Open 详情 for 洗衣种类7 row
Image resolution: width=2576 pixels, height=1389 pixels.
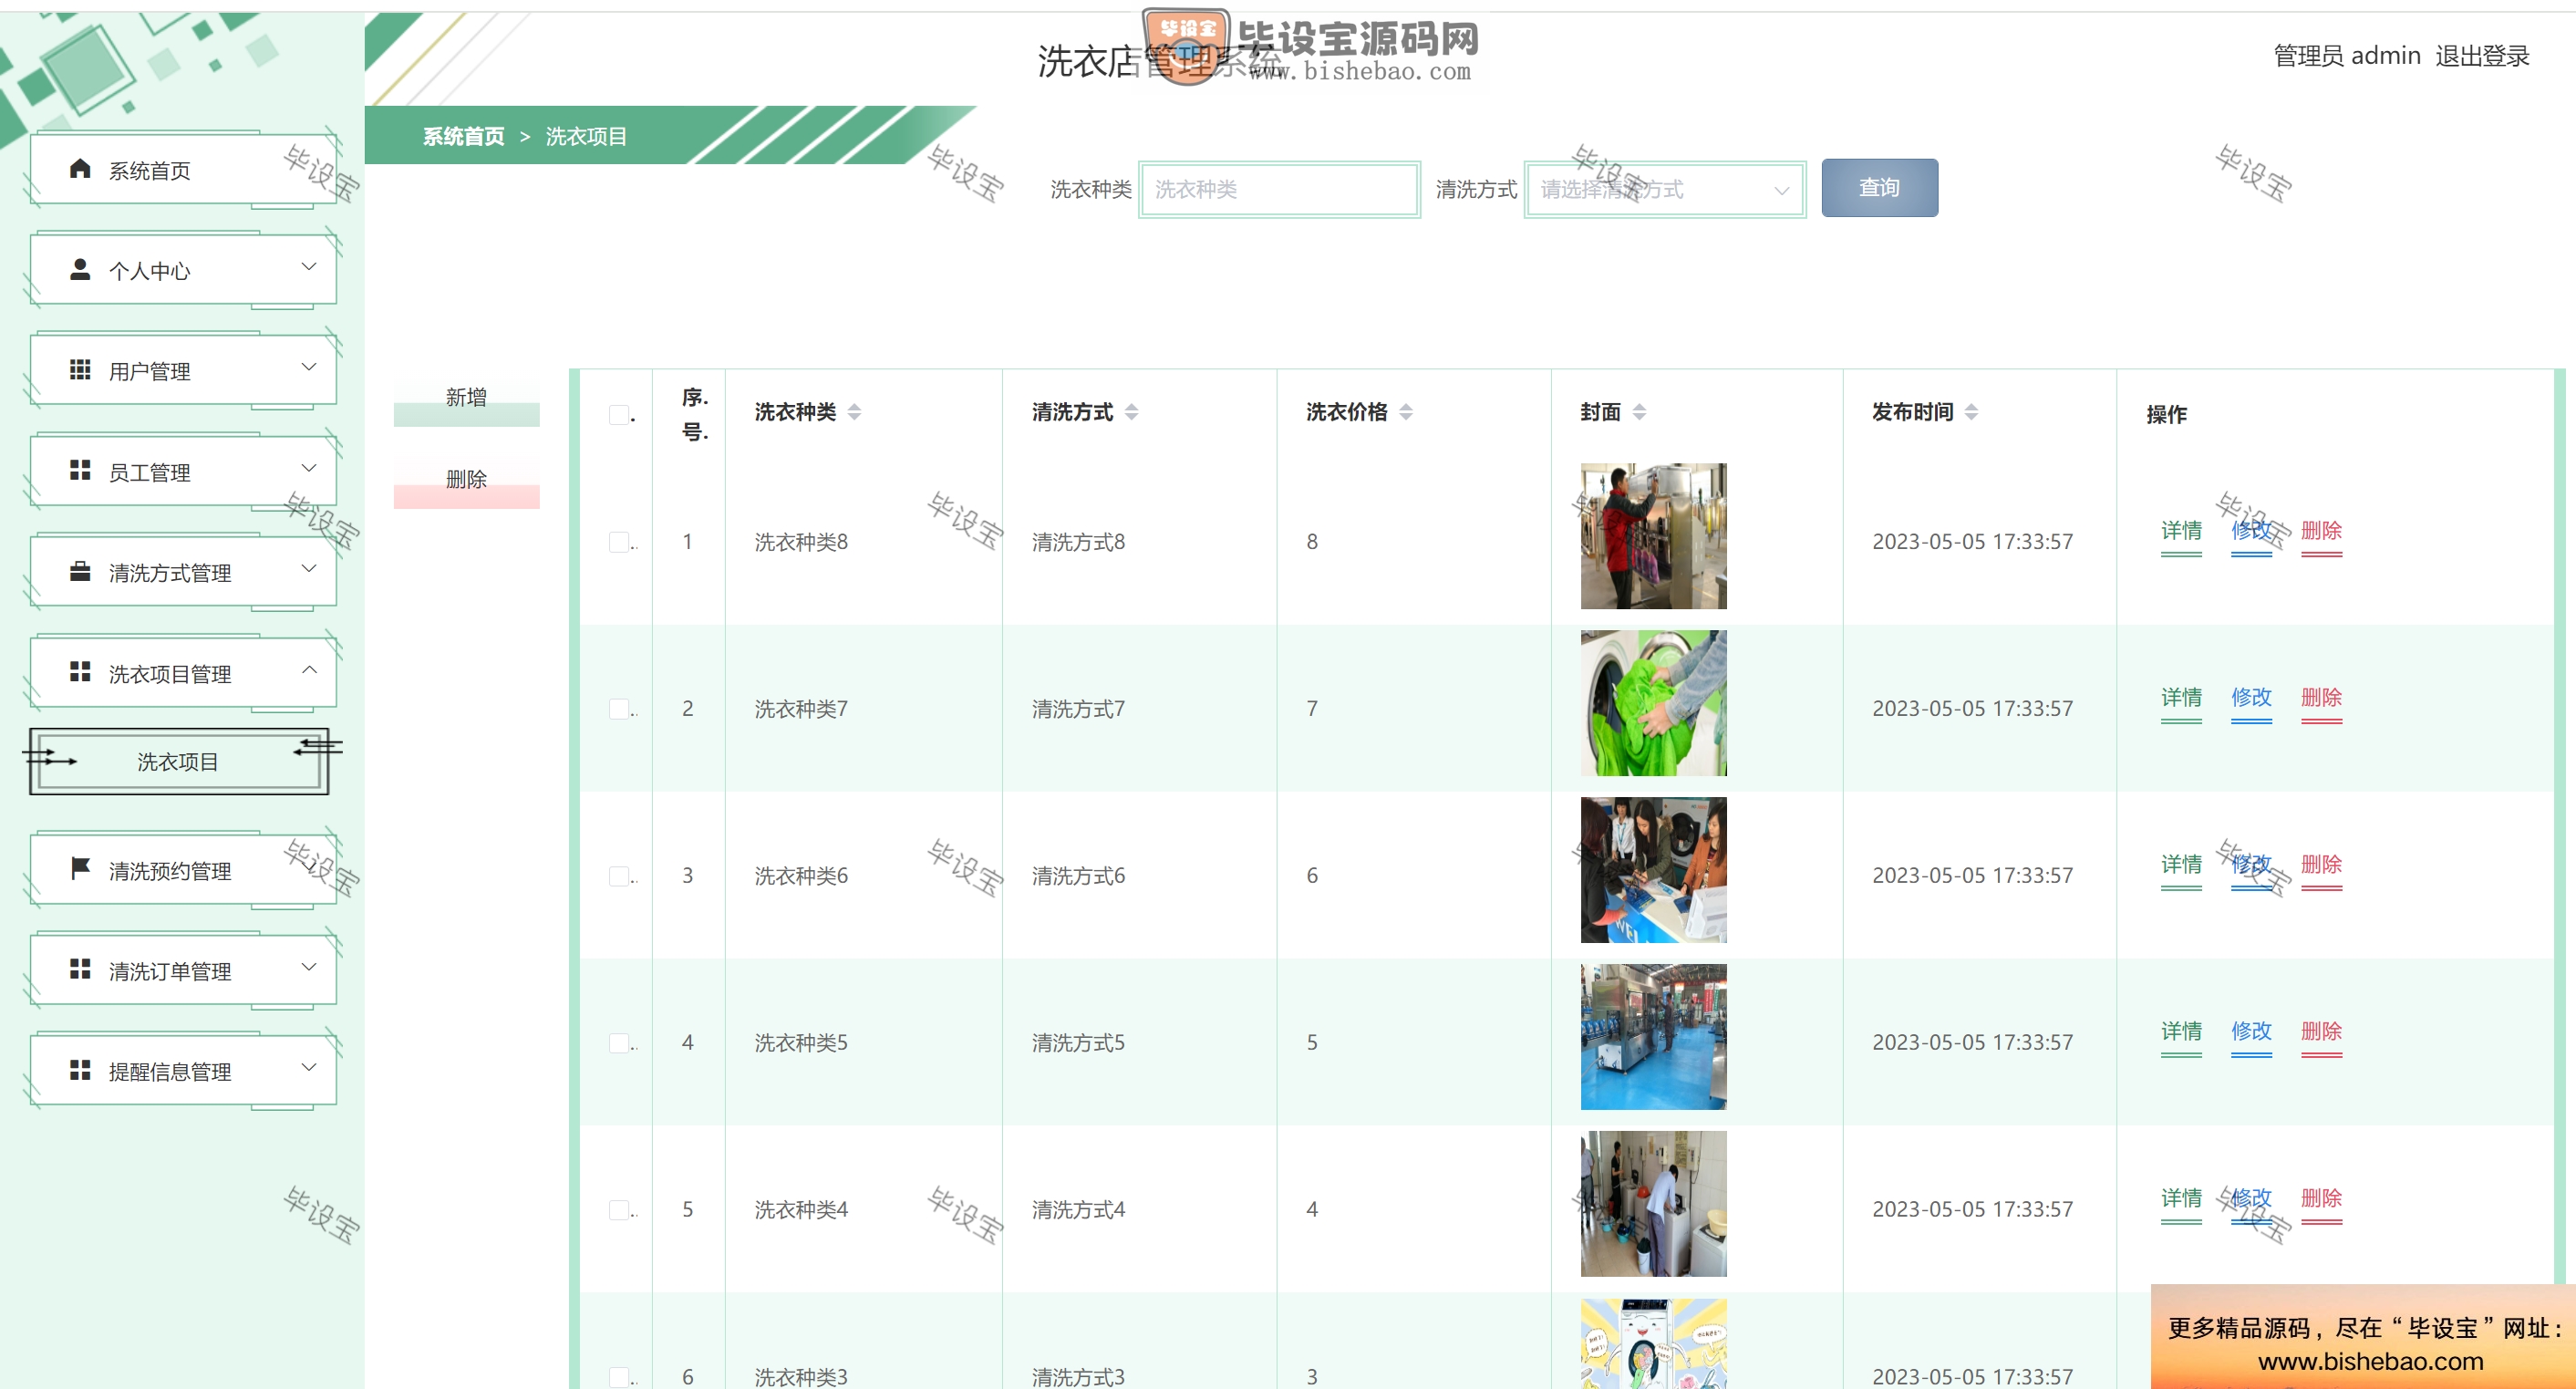tap(2181, 698)
